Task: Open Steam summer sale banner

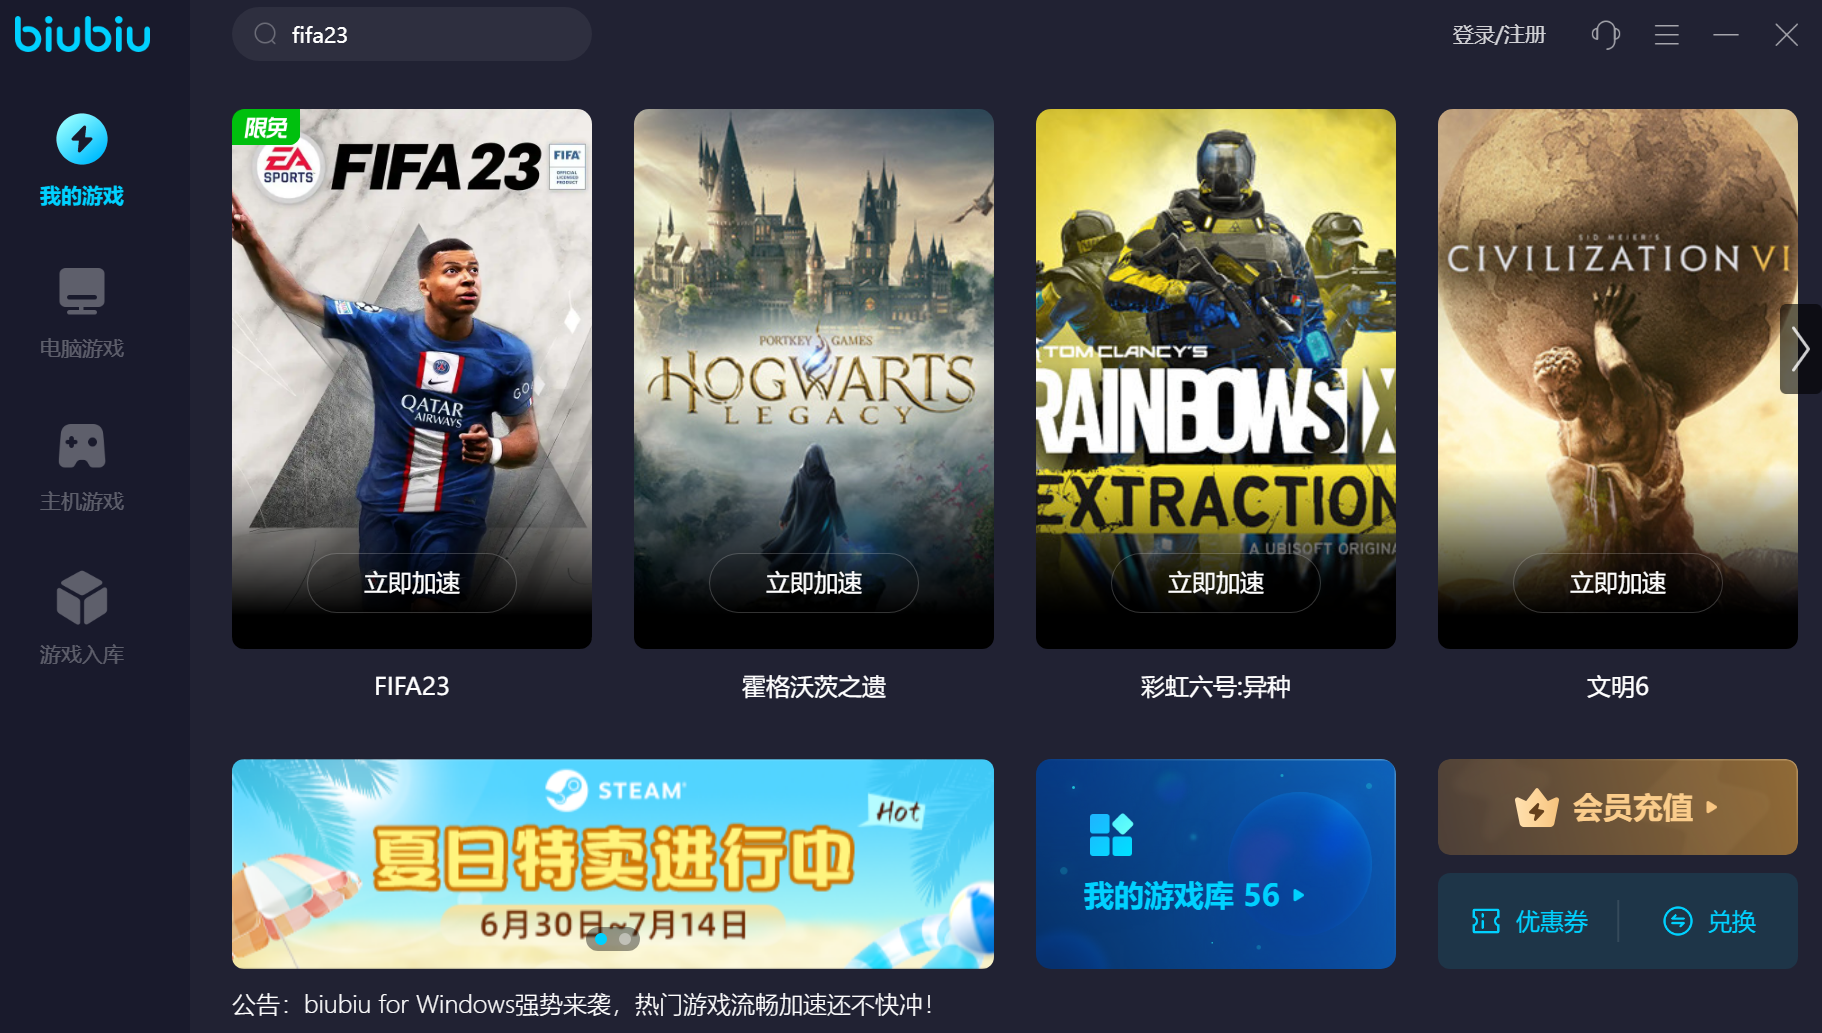Action: tap(613, 864)
